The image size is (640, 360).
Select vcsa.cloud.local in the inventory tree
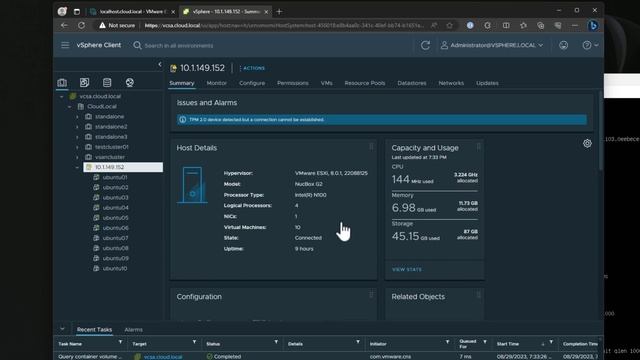point(100,96)
